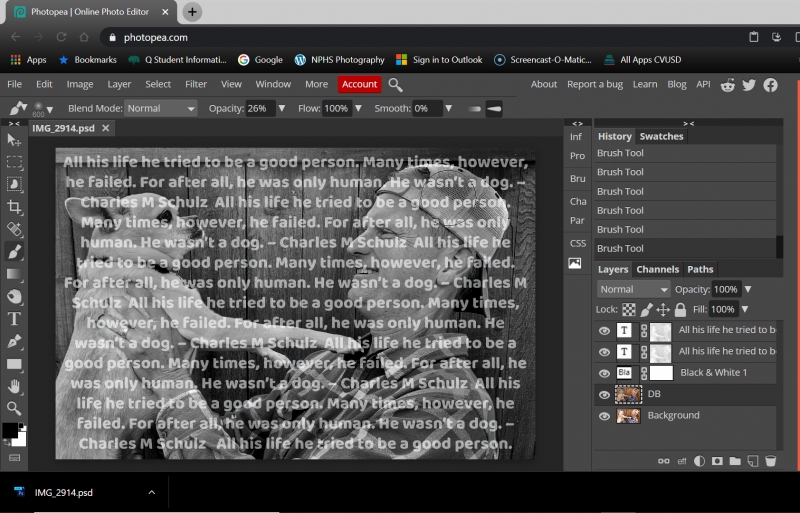Delete layer using trash icon
800x513 pixels.
[x=770, y=461]
